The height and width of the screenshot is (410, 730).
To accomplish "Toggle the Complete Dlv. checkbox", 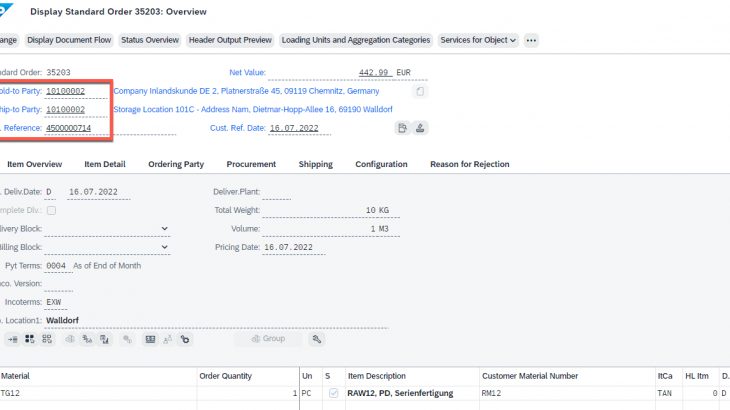I will [52, 210].
